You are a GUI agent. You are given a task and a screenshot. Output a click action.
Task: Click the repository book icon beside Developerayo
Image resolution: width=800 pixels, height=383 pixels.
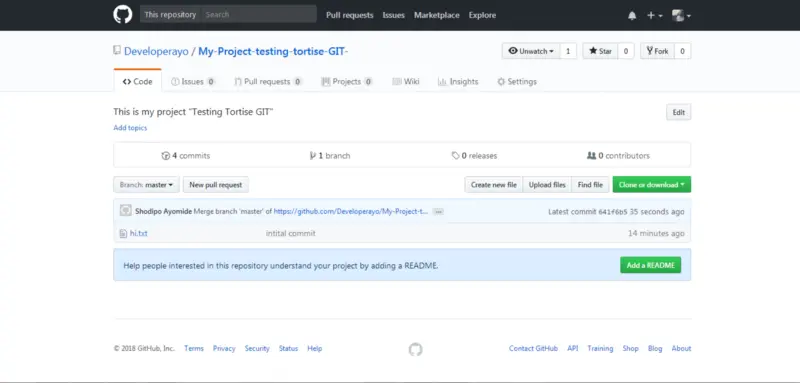tap(117, 50)
